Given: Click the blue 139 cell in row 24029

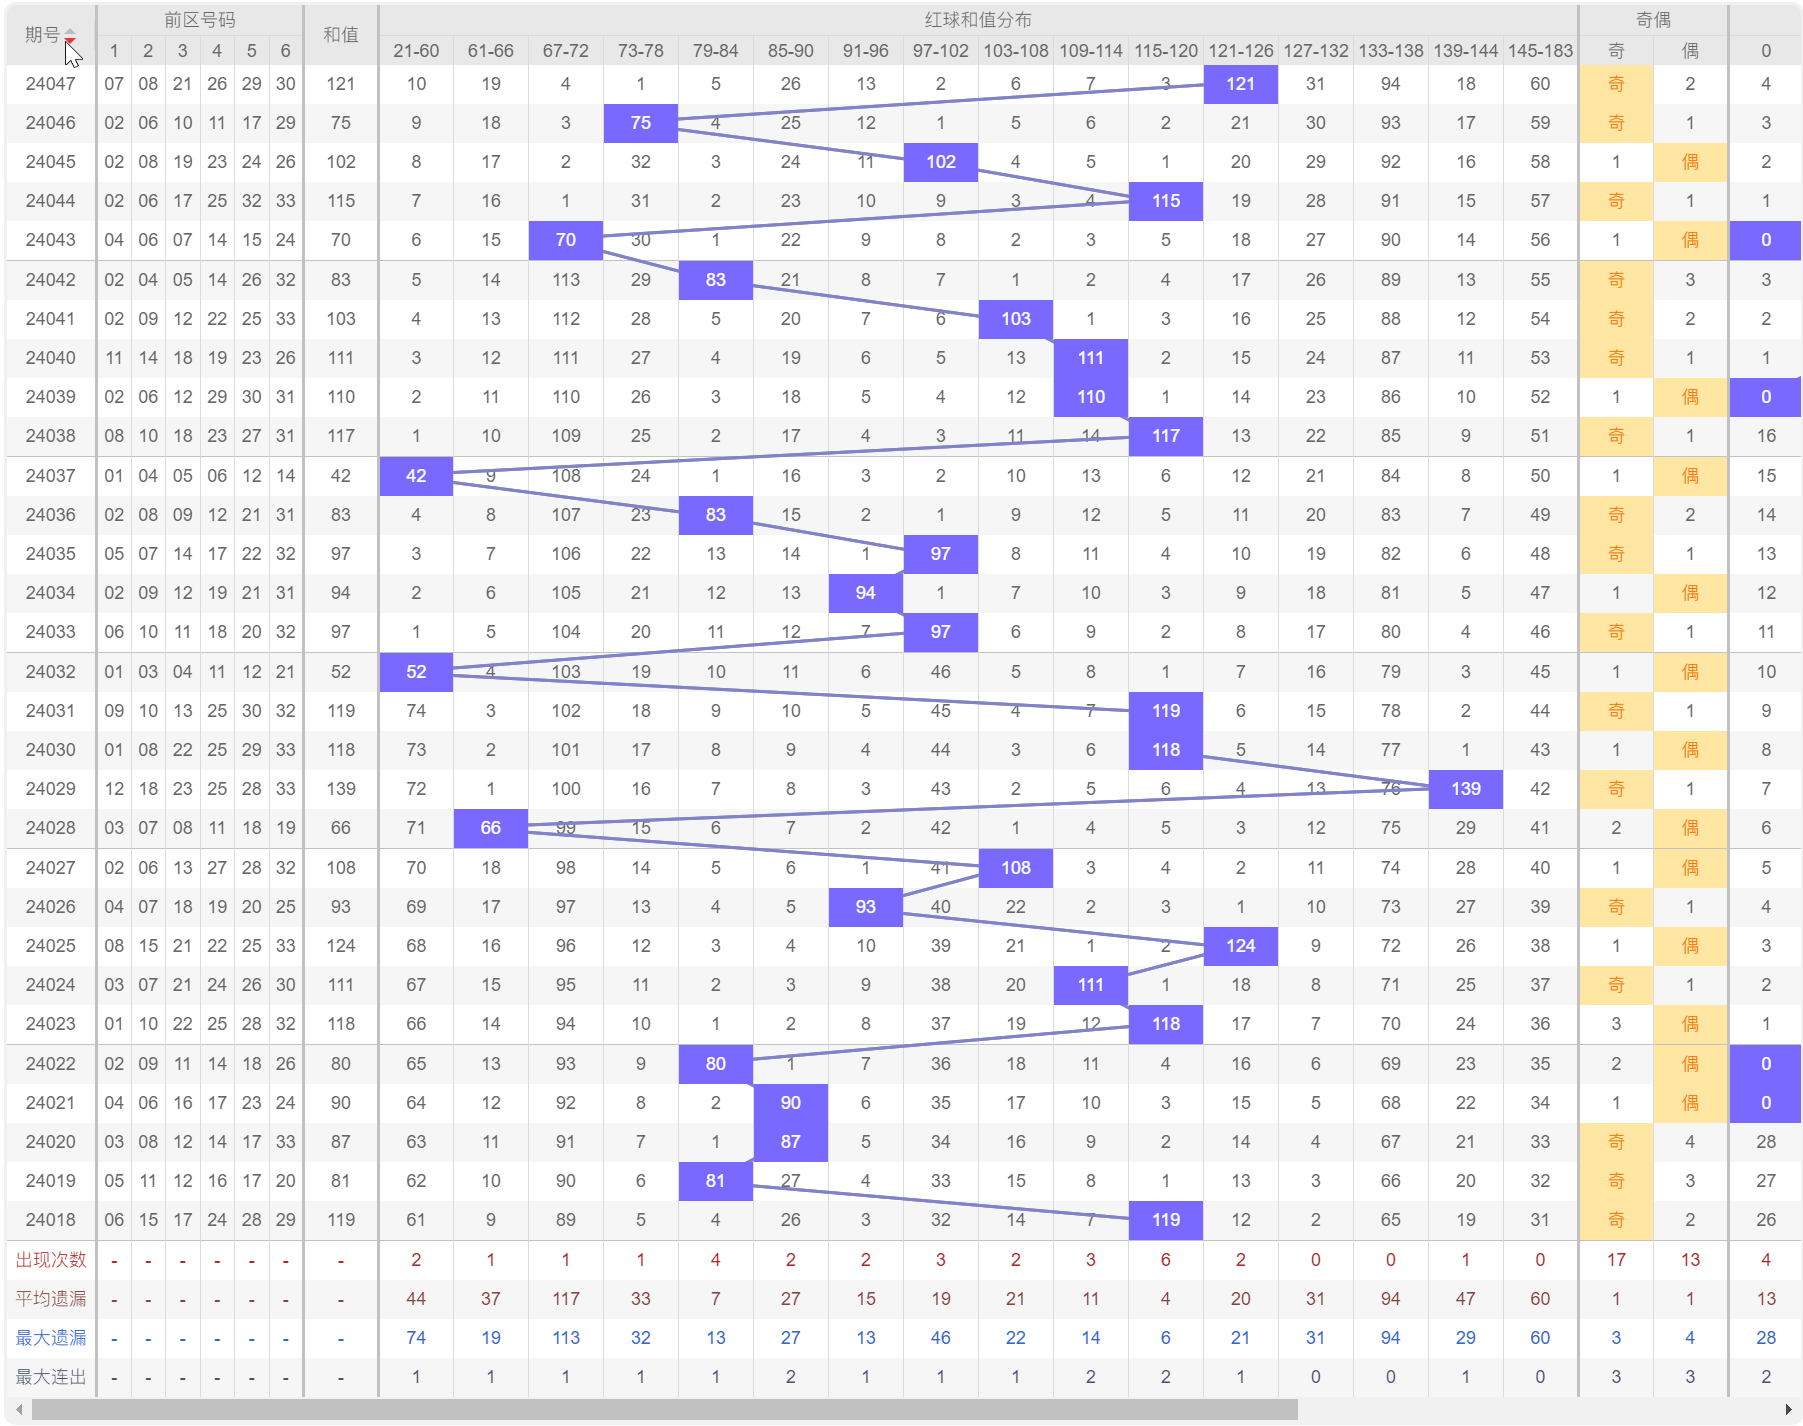Looking at the screenshot, I should pos(1466,789).
